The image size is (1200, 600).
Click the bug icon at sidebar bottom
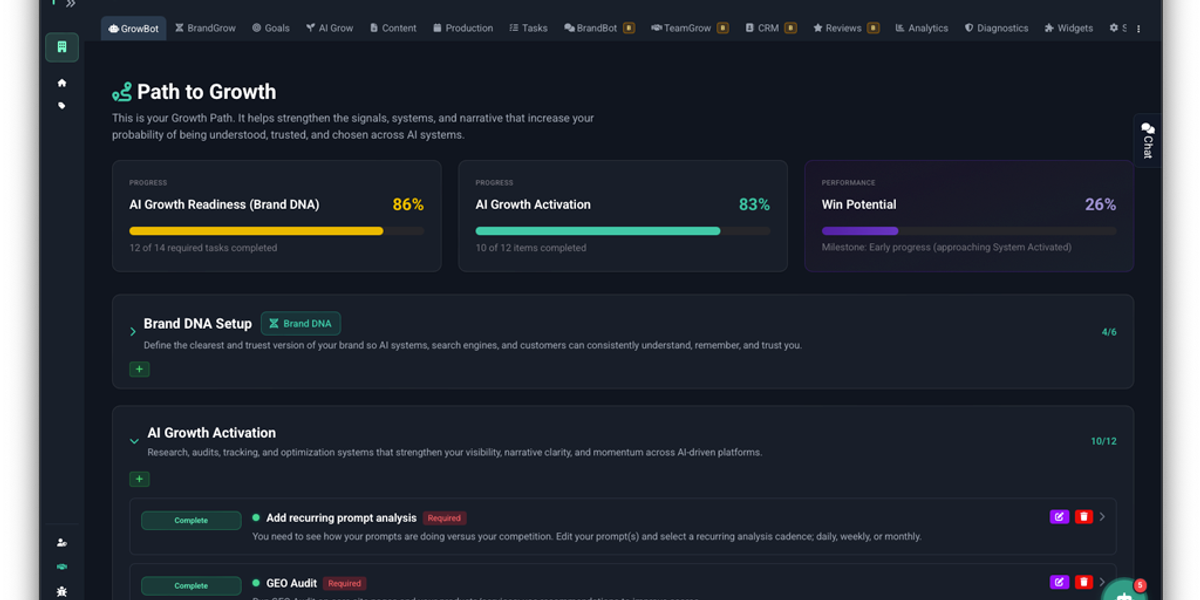(x=62, y=591)
